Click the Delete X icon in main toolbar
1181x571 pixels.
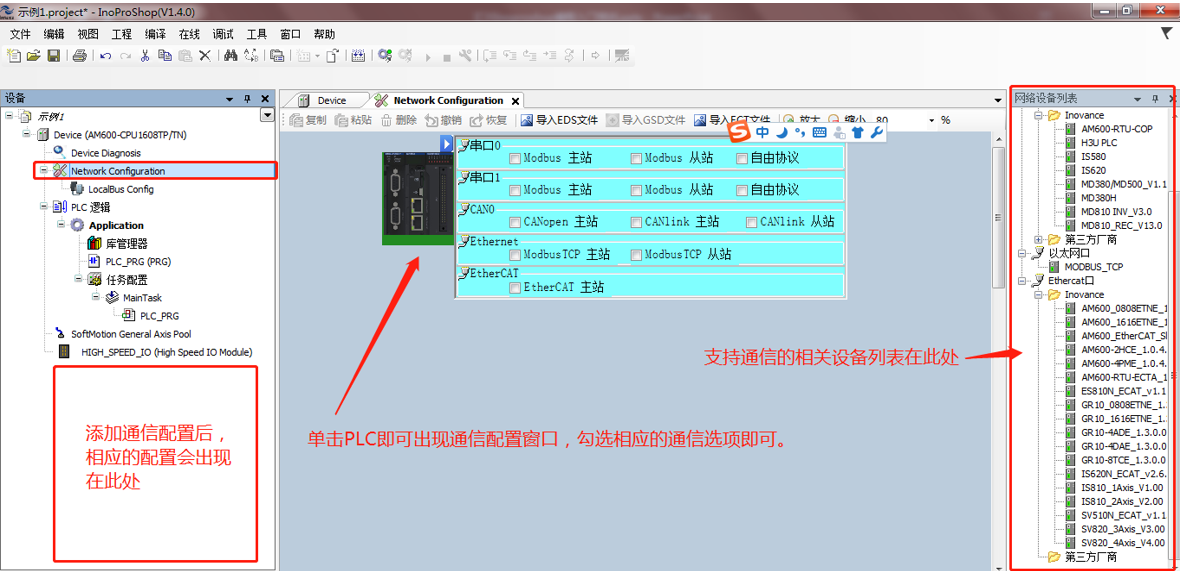pos(204,56)
